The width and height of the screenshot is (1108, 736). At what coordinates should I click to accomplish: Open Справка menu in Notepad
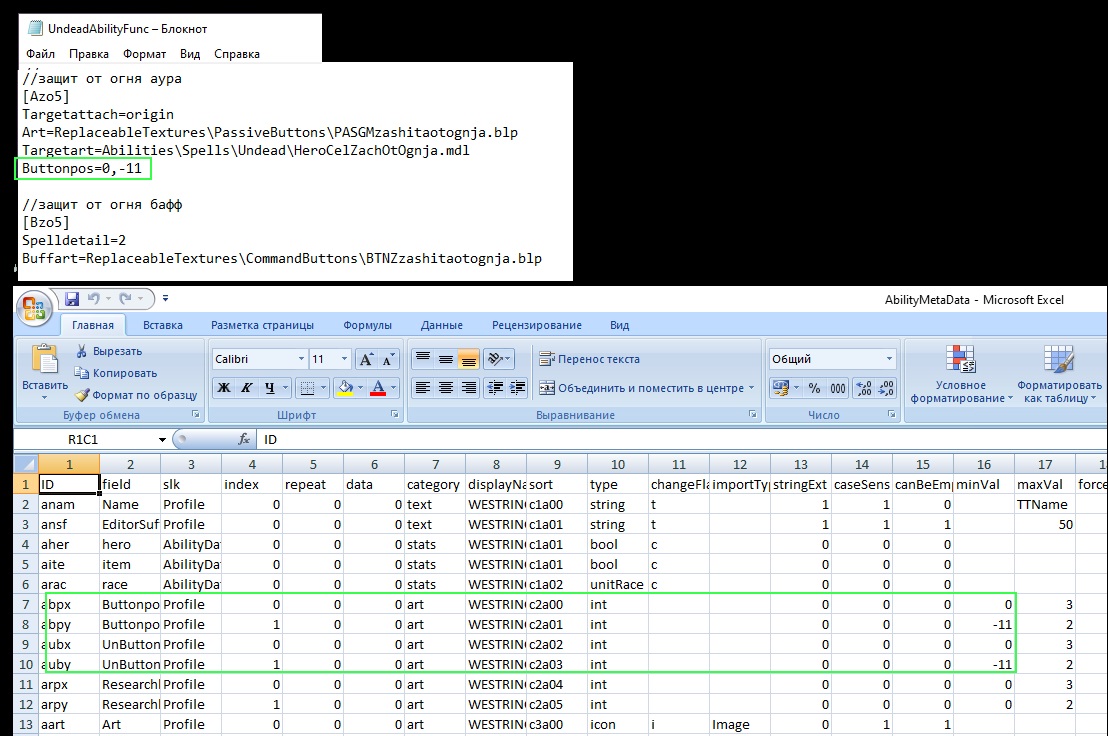point(237,54)
